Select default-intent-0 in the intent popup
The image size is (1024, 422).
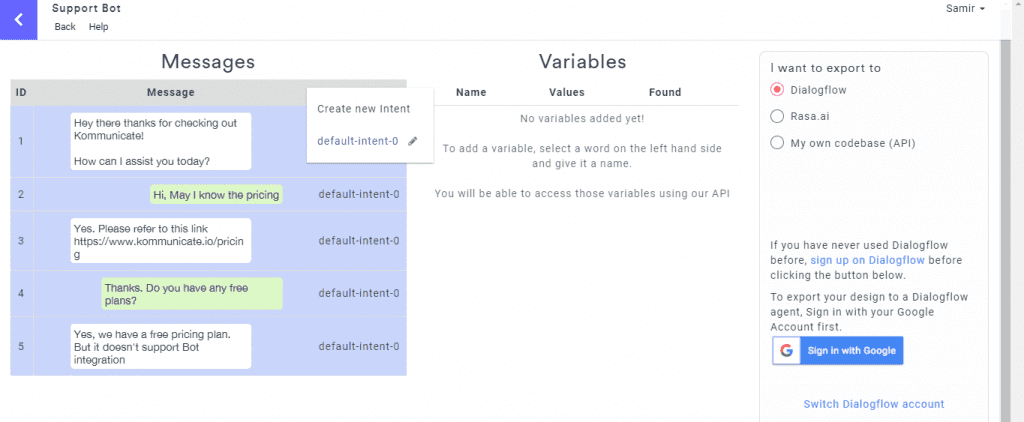point(358,140)
